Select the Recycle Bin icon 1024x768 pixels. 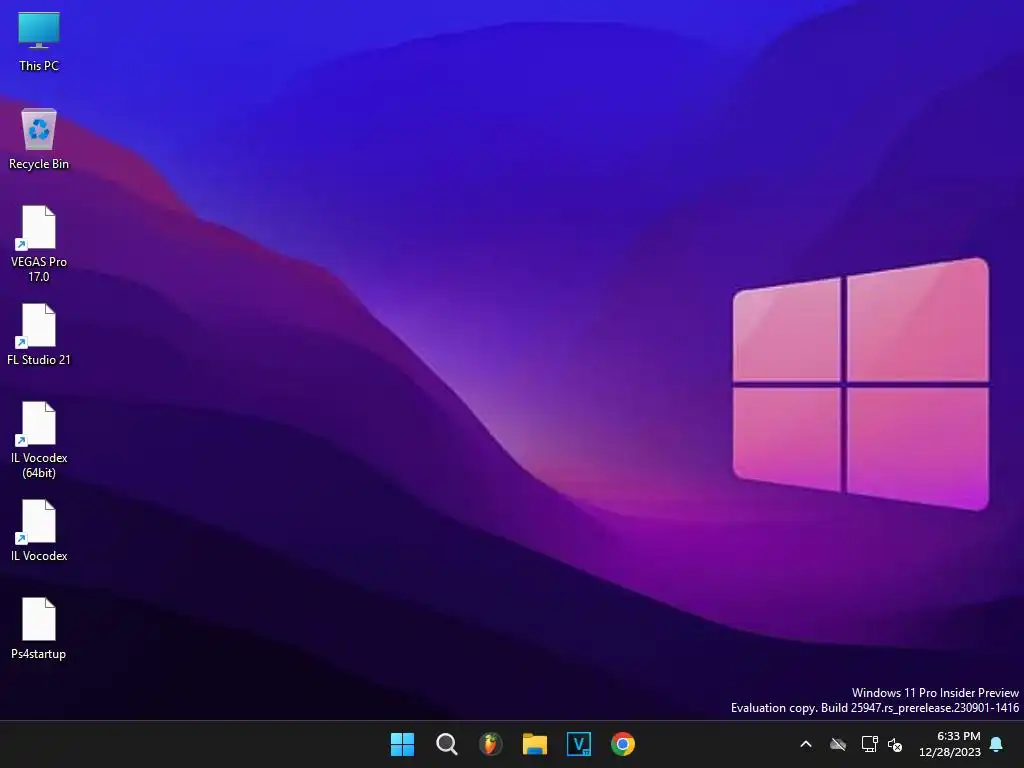pyautogui.click(x=39, y=139)
